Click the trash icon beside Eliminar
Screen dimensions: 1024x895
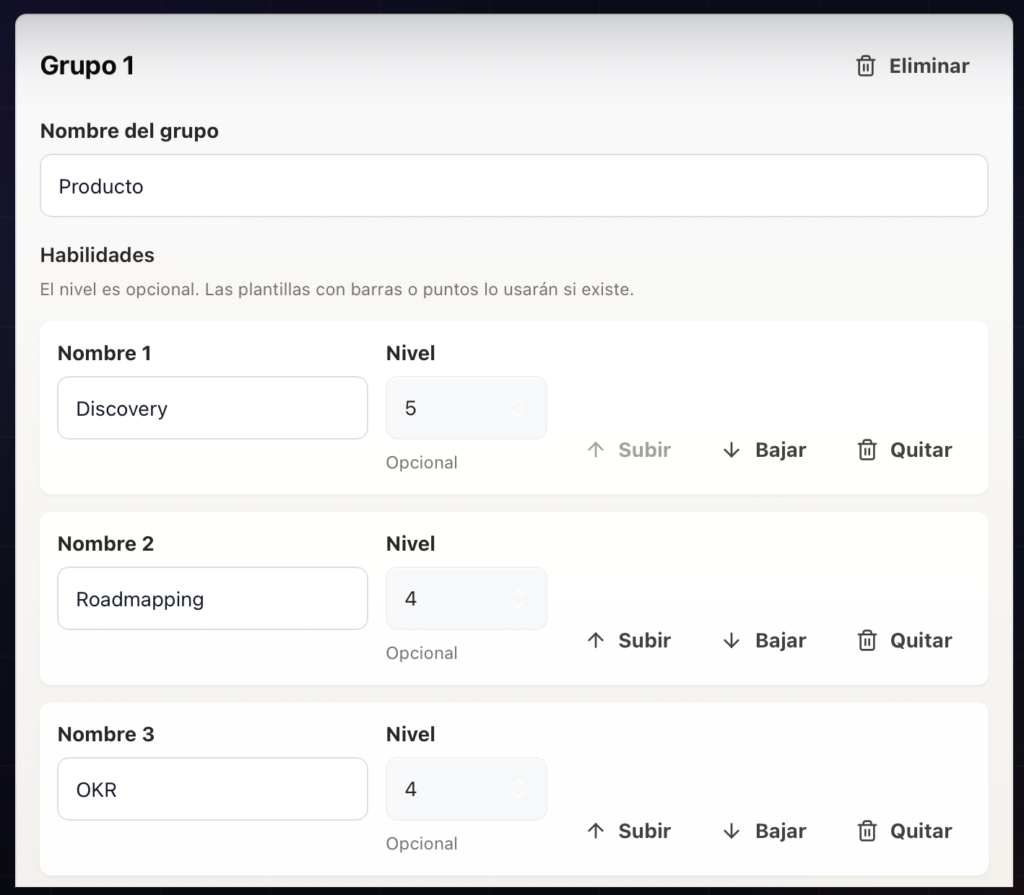coord(865,66)
